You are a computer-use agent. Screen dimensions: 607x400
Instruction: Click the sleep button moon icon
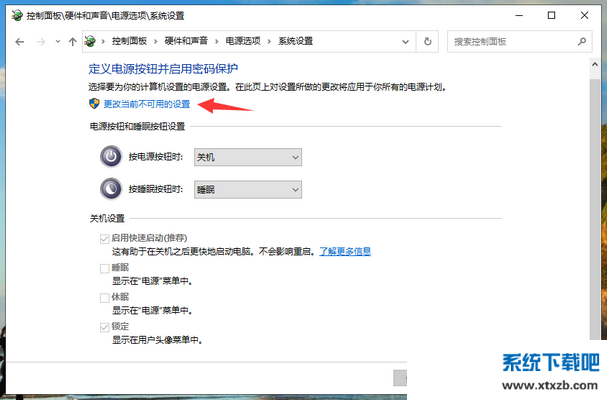110,189
